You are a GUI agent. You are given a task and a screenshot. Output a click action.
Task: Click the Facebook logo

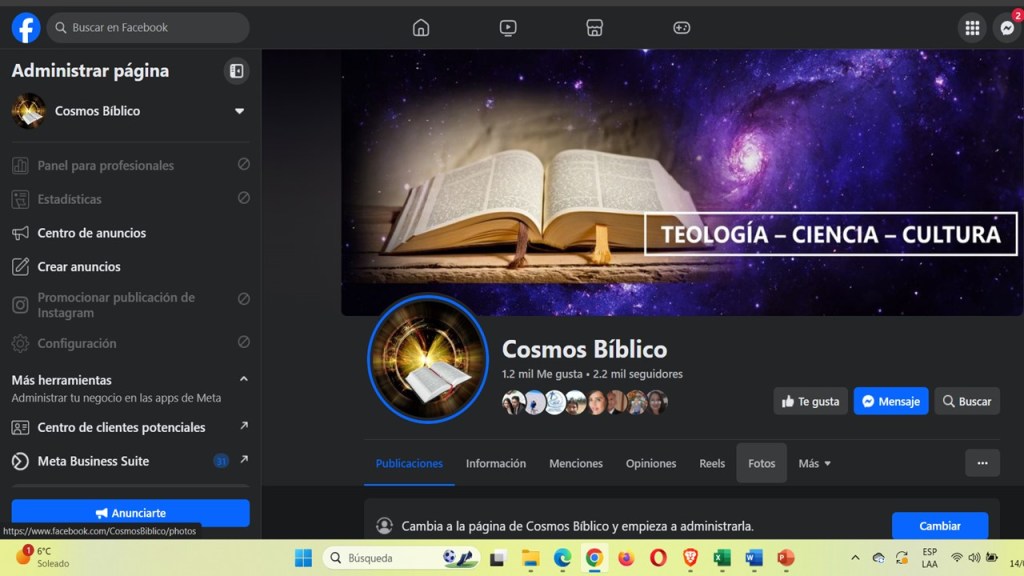(x=26, y=28)
